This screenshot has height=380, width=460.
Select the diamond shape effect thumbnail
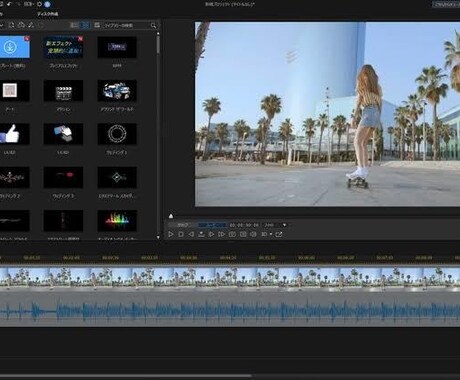click(x=117, y=177)
